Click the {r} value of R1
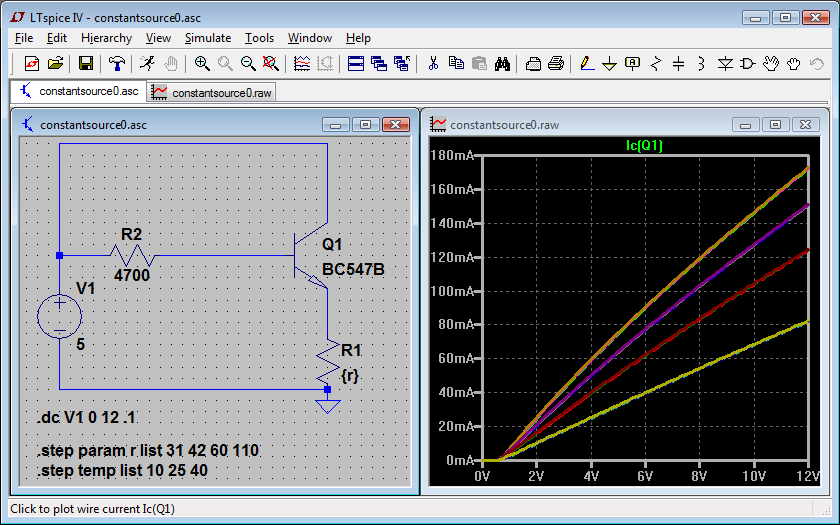840x525 pixels. pyautogui.click(x=350, y=375)
